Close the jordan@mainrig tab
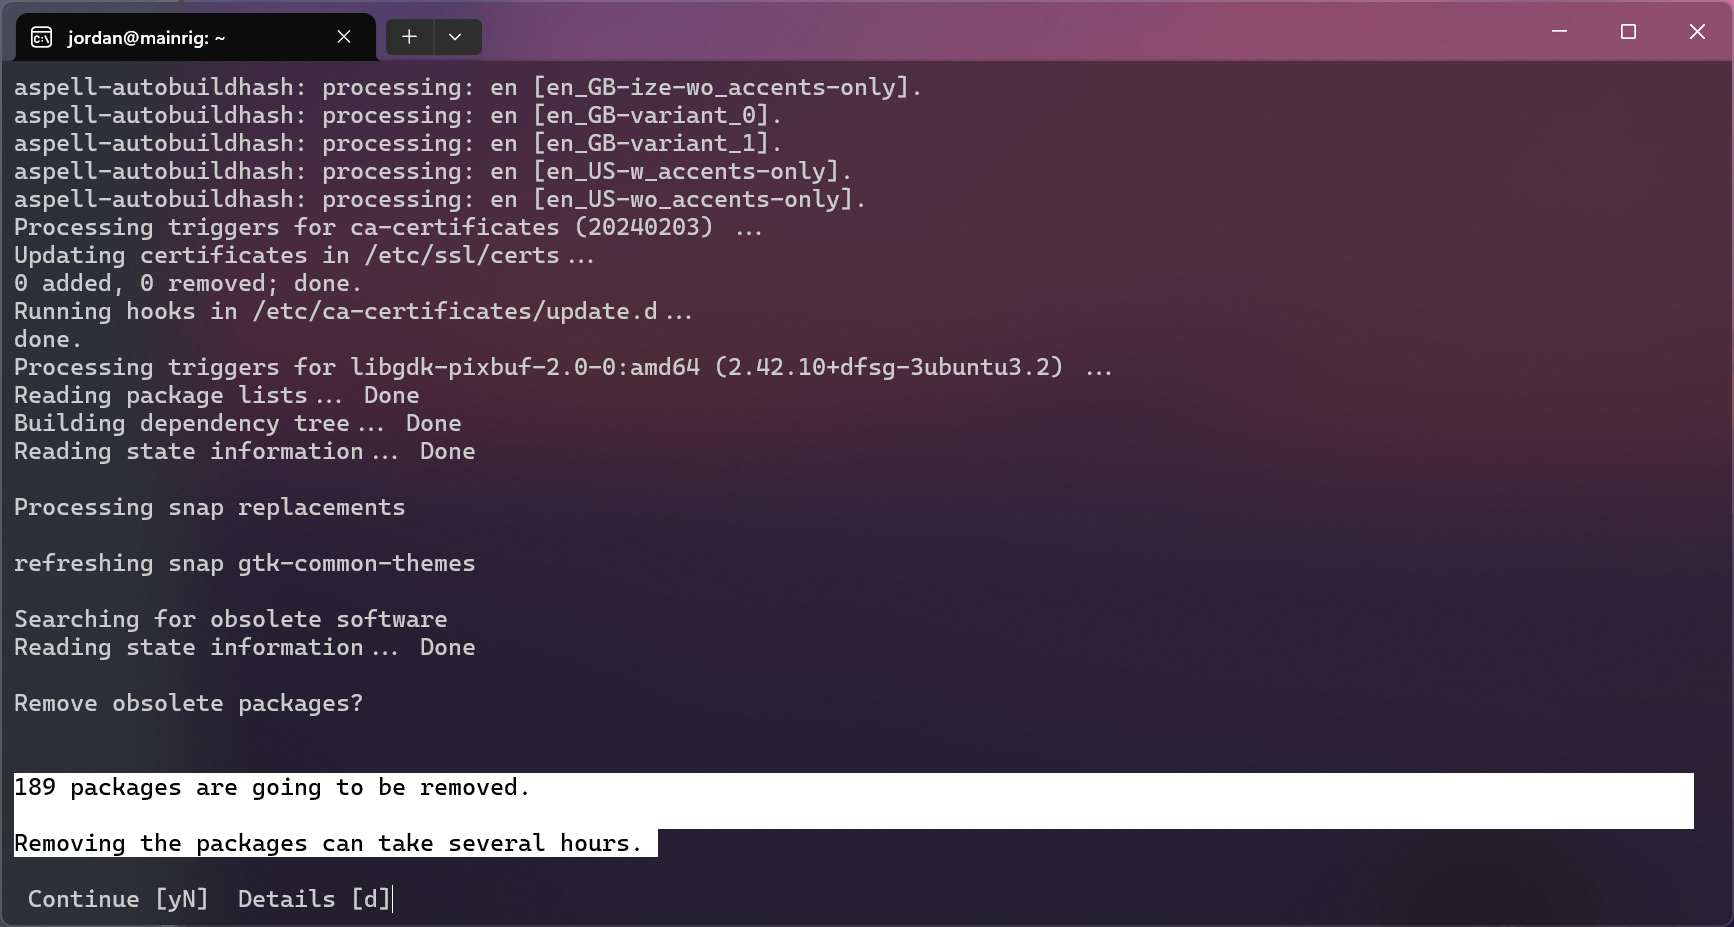 point(344,37)
